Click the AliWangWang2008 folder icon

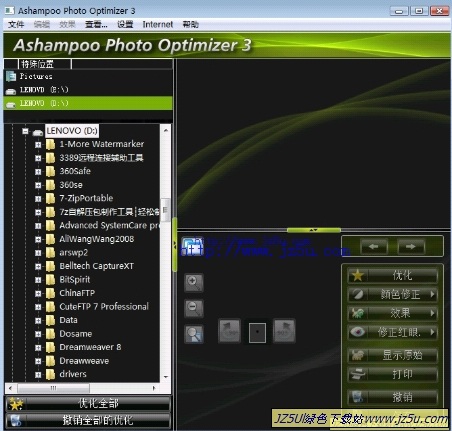click(x=50, y=239)
